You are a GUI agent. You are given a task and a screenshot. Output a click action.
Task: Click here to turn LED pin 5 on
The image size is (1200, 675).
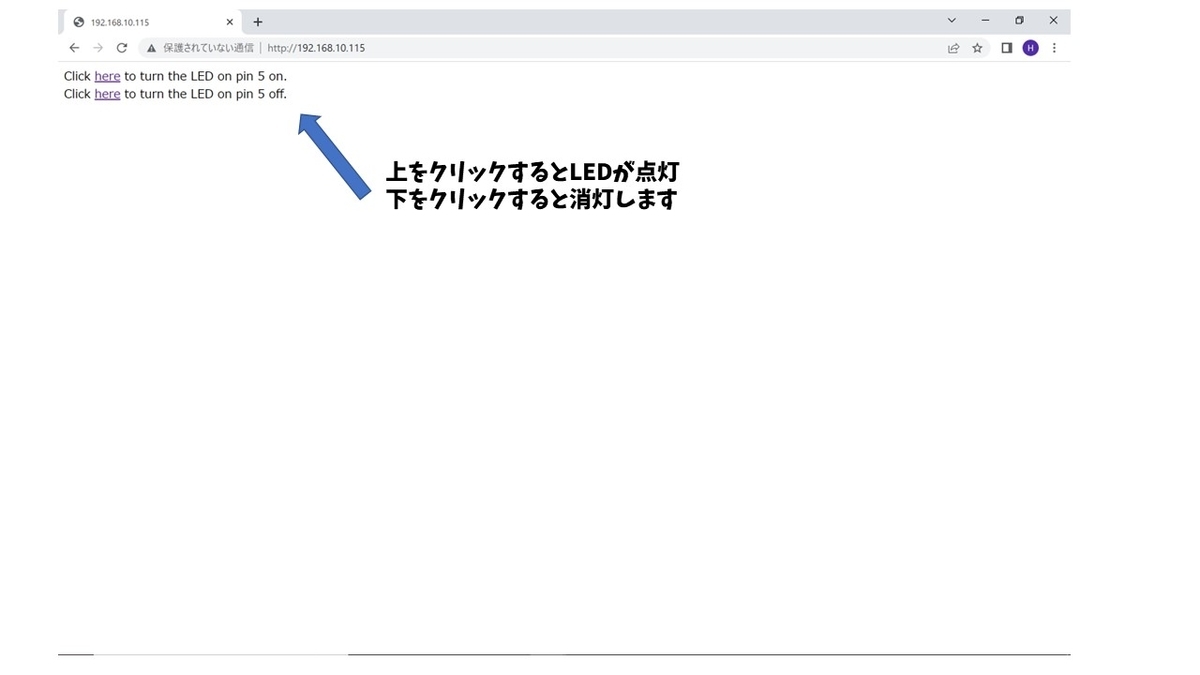point(107,75)
